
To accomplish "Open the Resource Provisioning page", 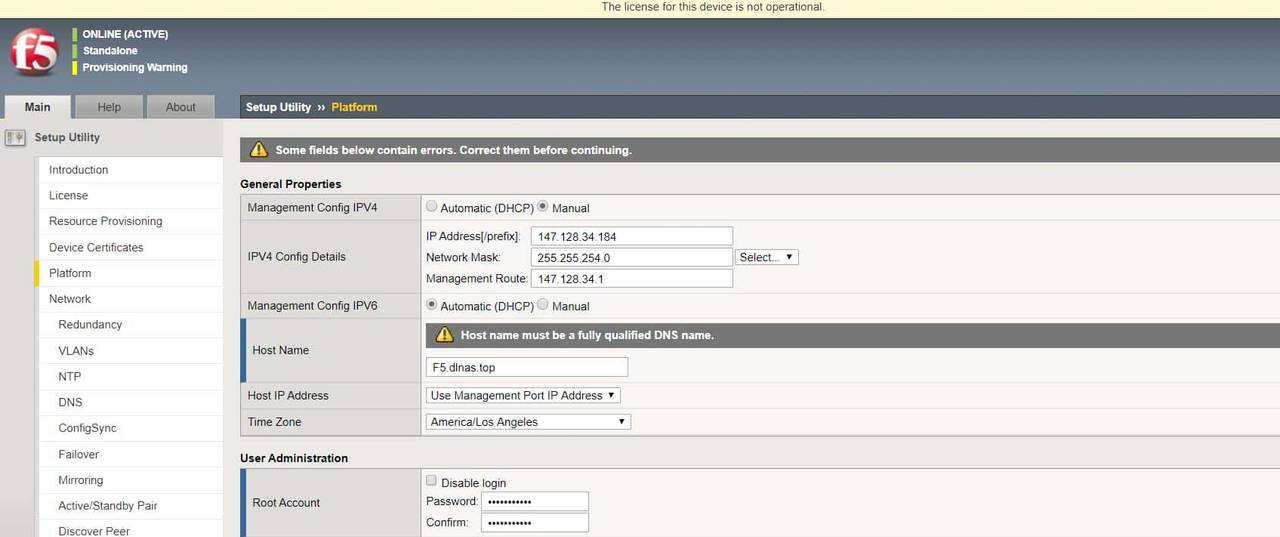I will tap(105, 221).
